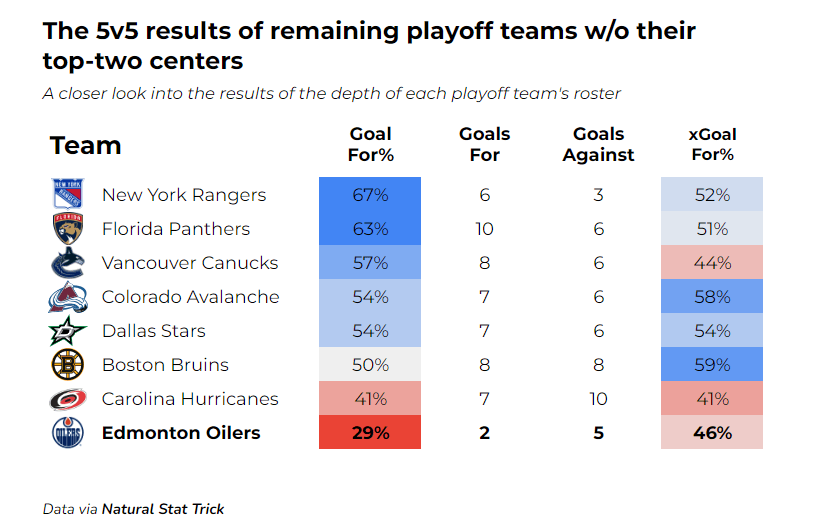Image resolution: width=832 pixels, height=532 pixels.
Task: Select the red 29% Goal For cell
Action: point(370,433)
